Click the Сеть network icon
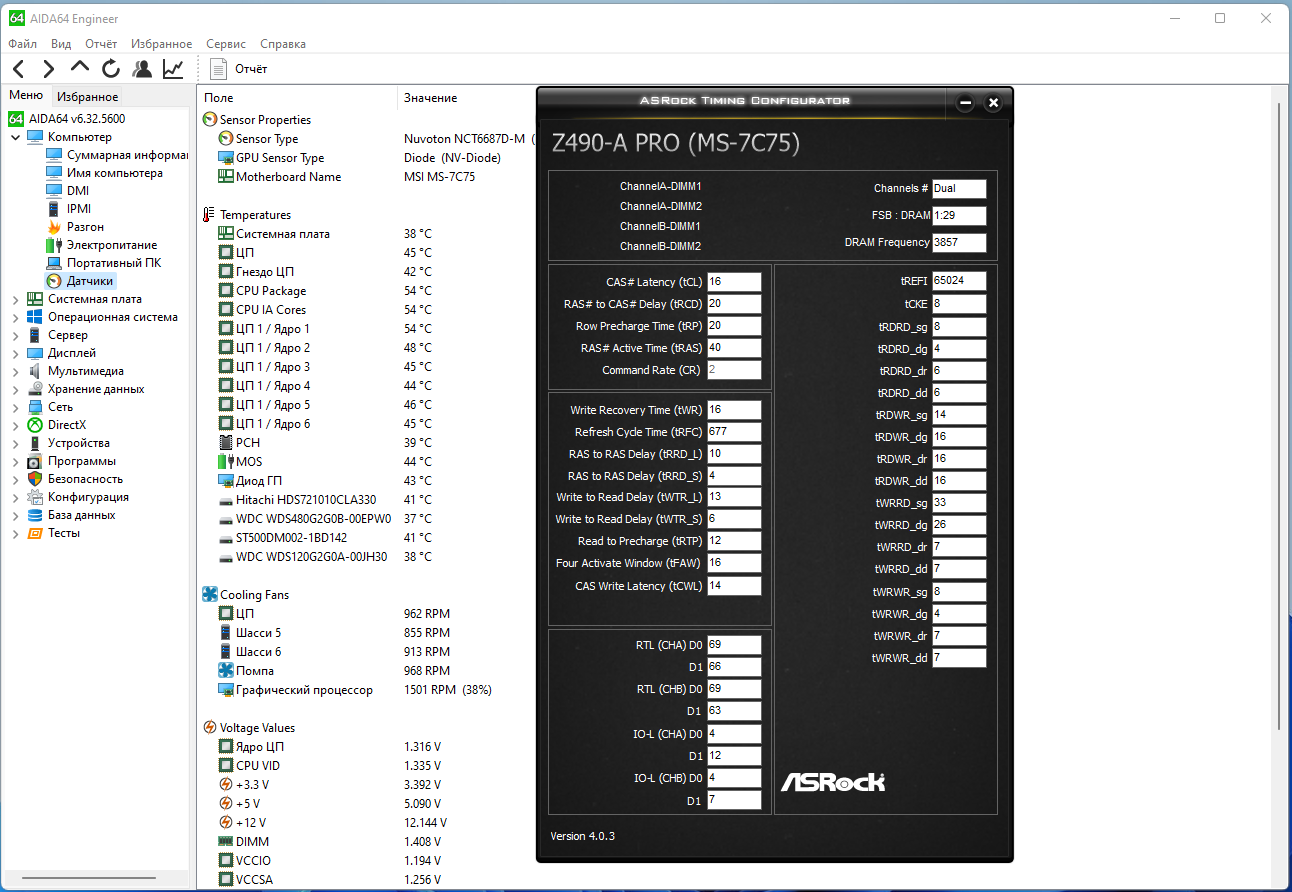The width and height of the screenshot is (1292, 892). (35, 407)
